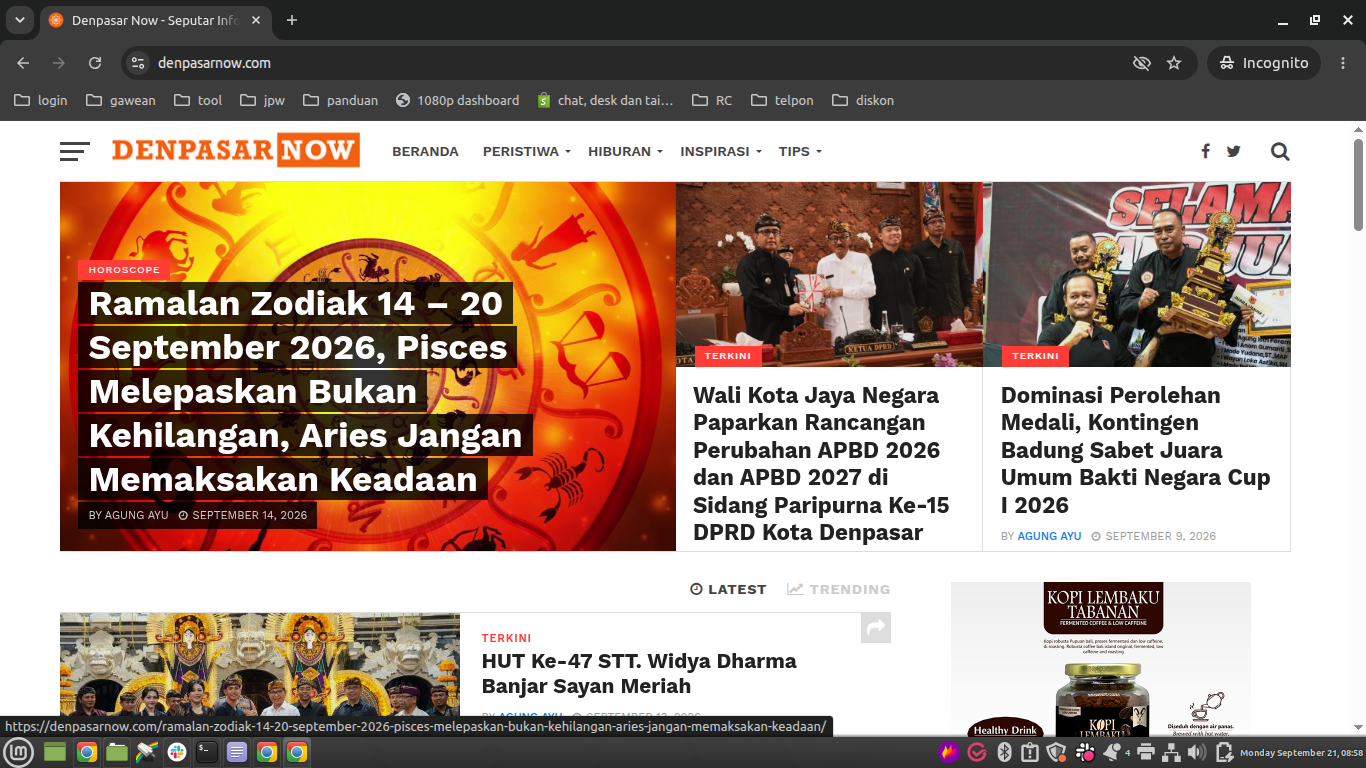The height and width of the screenshot is (768, 1366).
Task: Open the Chrome three-dot menu
Action: click(x=1343, y=63)
